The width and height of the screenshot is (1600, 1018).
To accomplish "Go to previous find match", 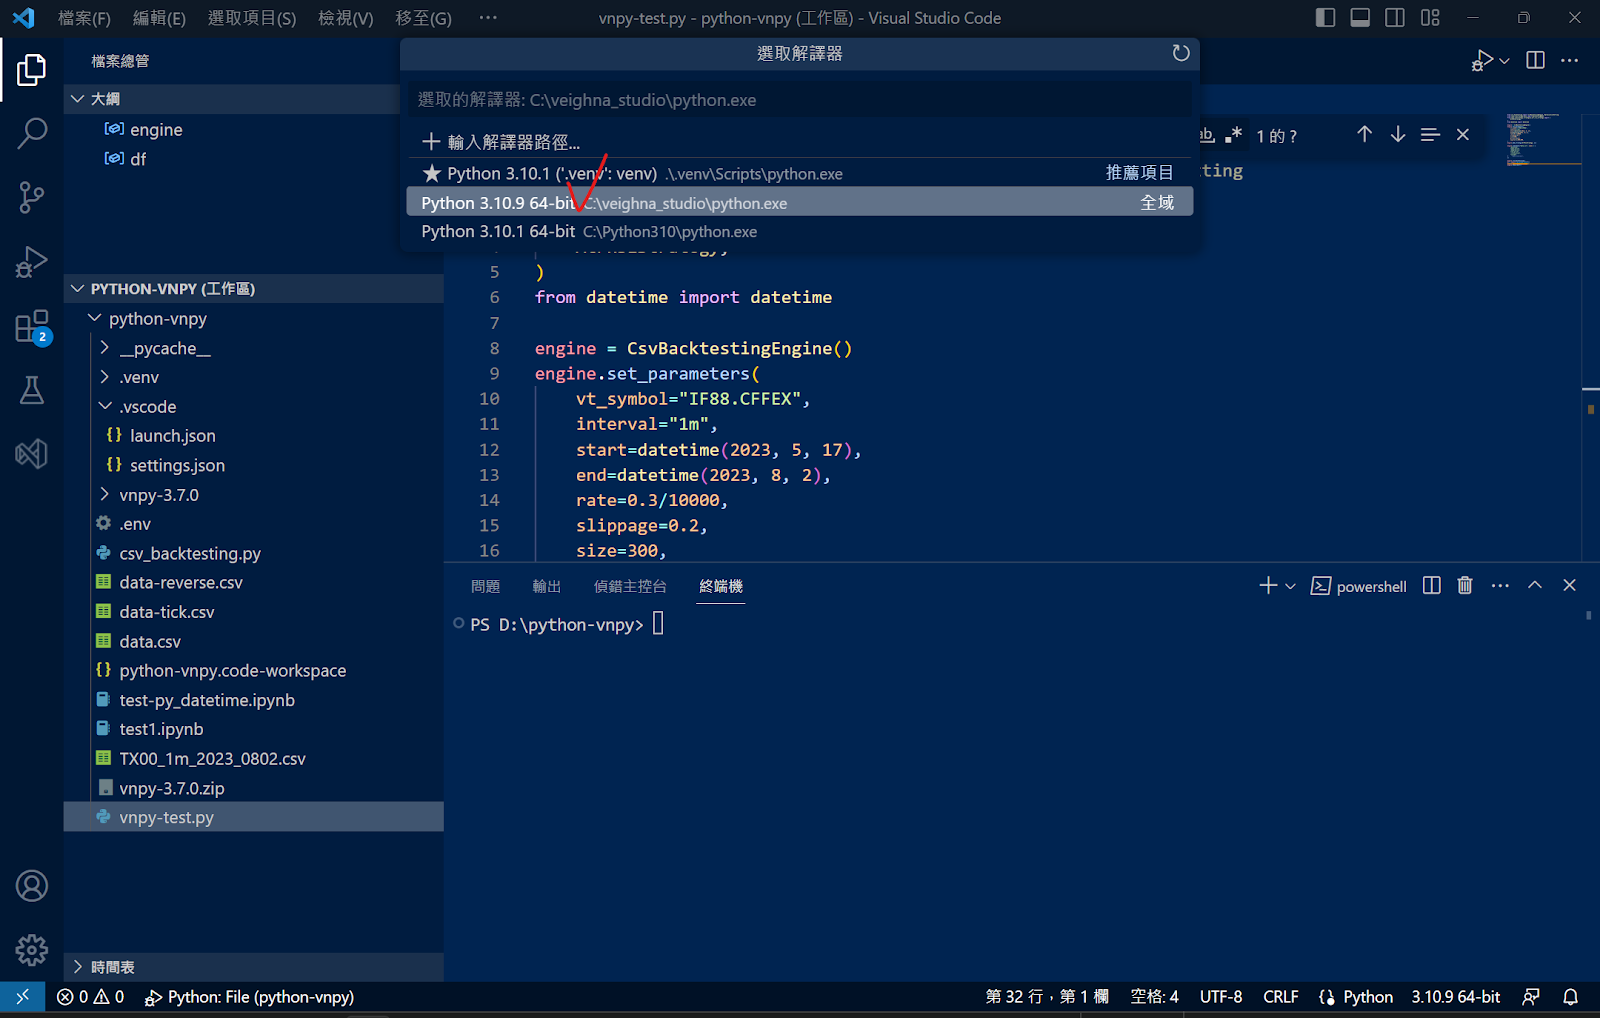I will point(1364,134).
